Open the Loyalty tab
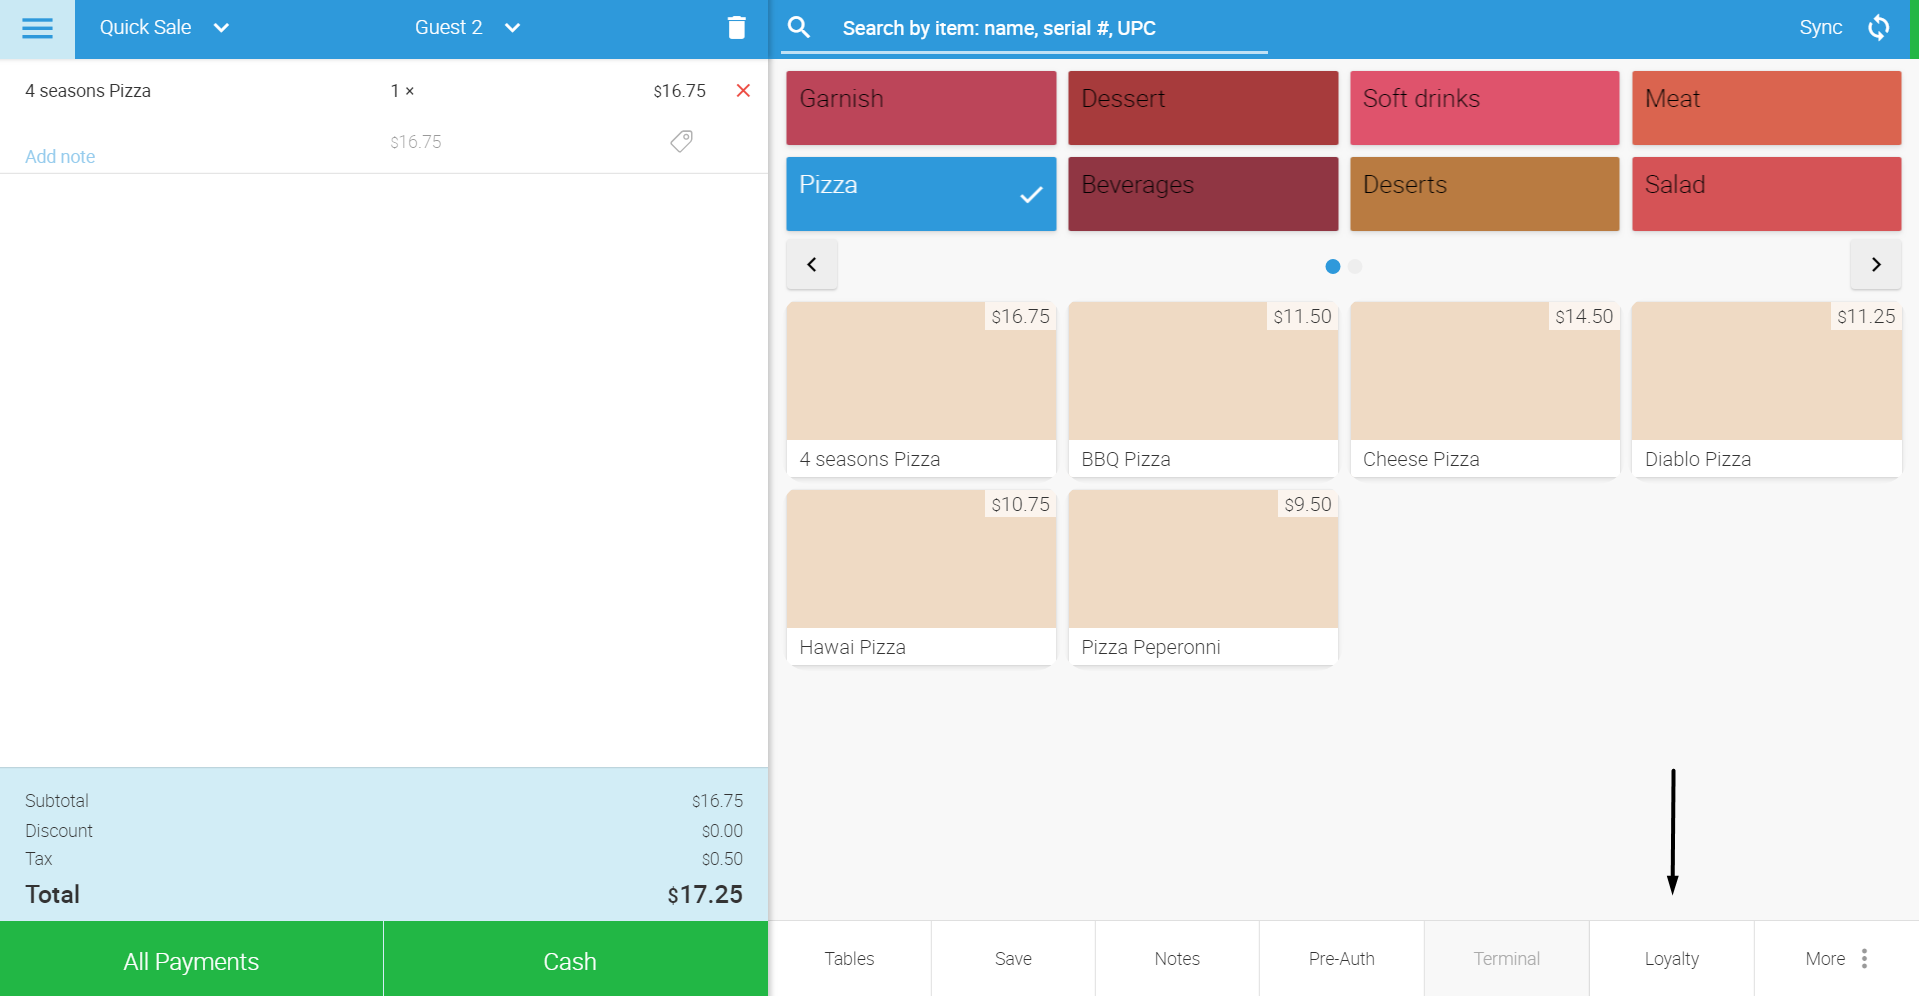 (x=1672, y=959)
